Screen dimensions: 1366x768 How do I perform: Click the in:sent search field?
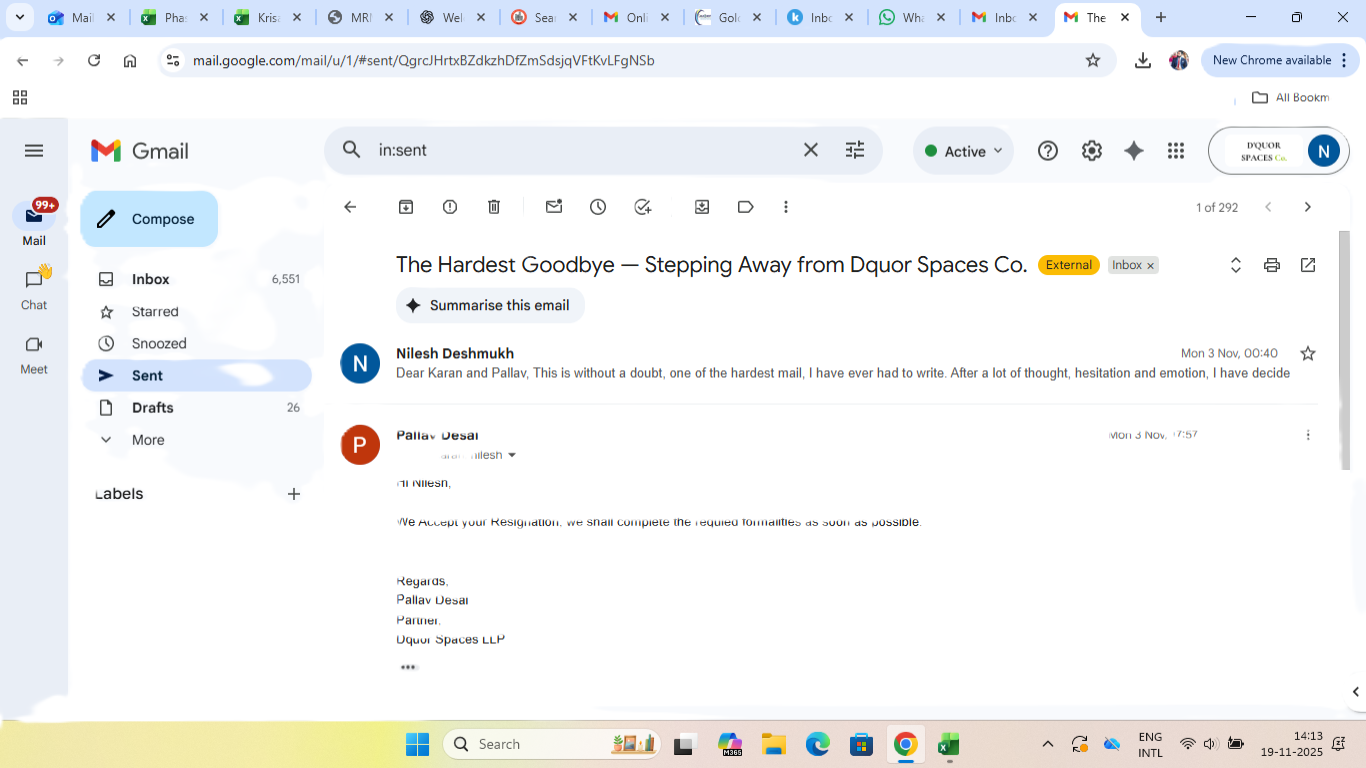click(x=580, y=150)
